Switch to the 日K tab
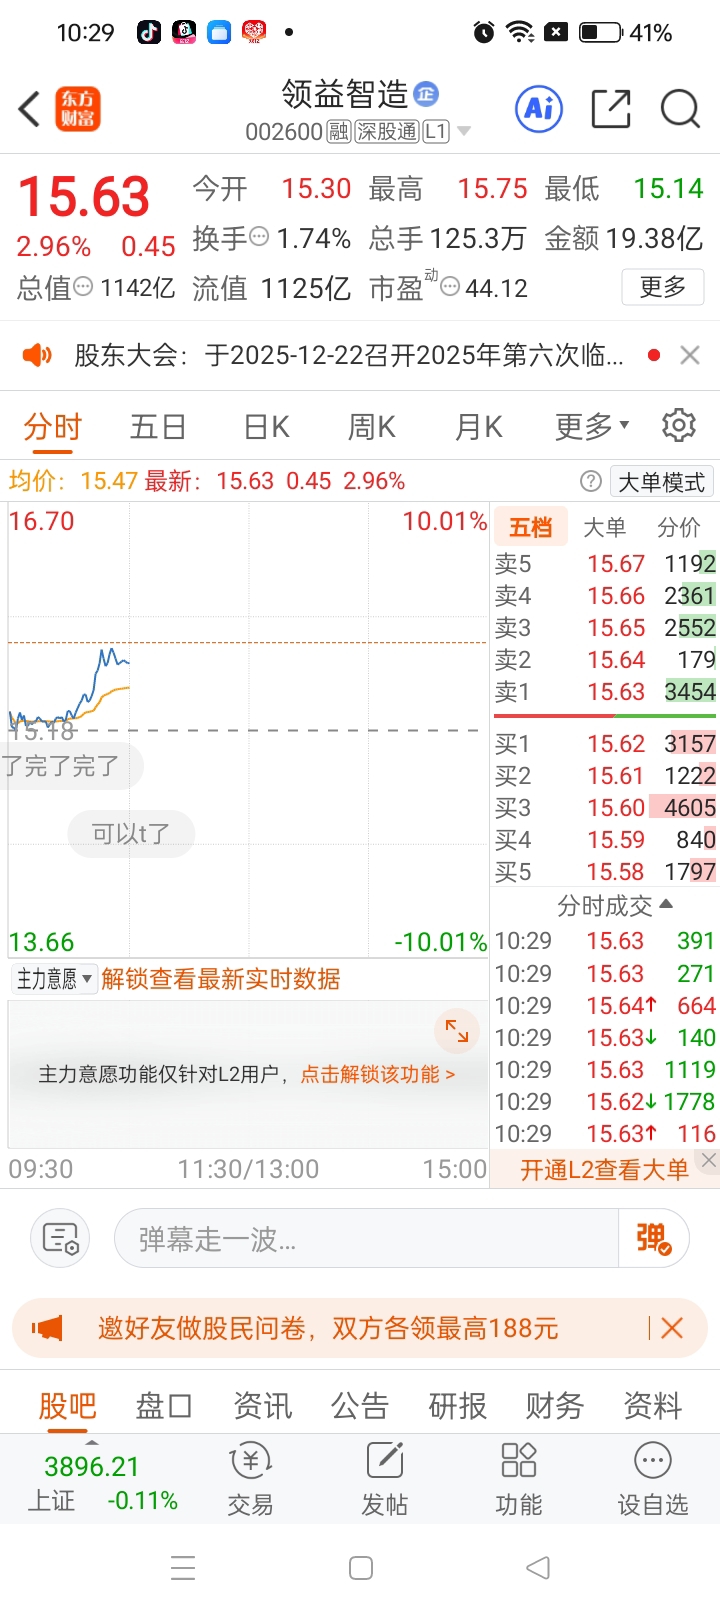 click(x=267, y=427)
